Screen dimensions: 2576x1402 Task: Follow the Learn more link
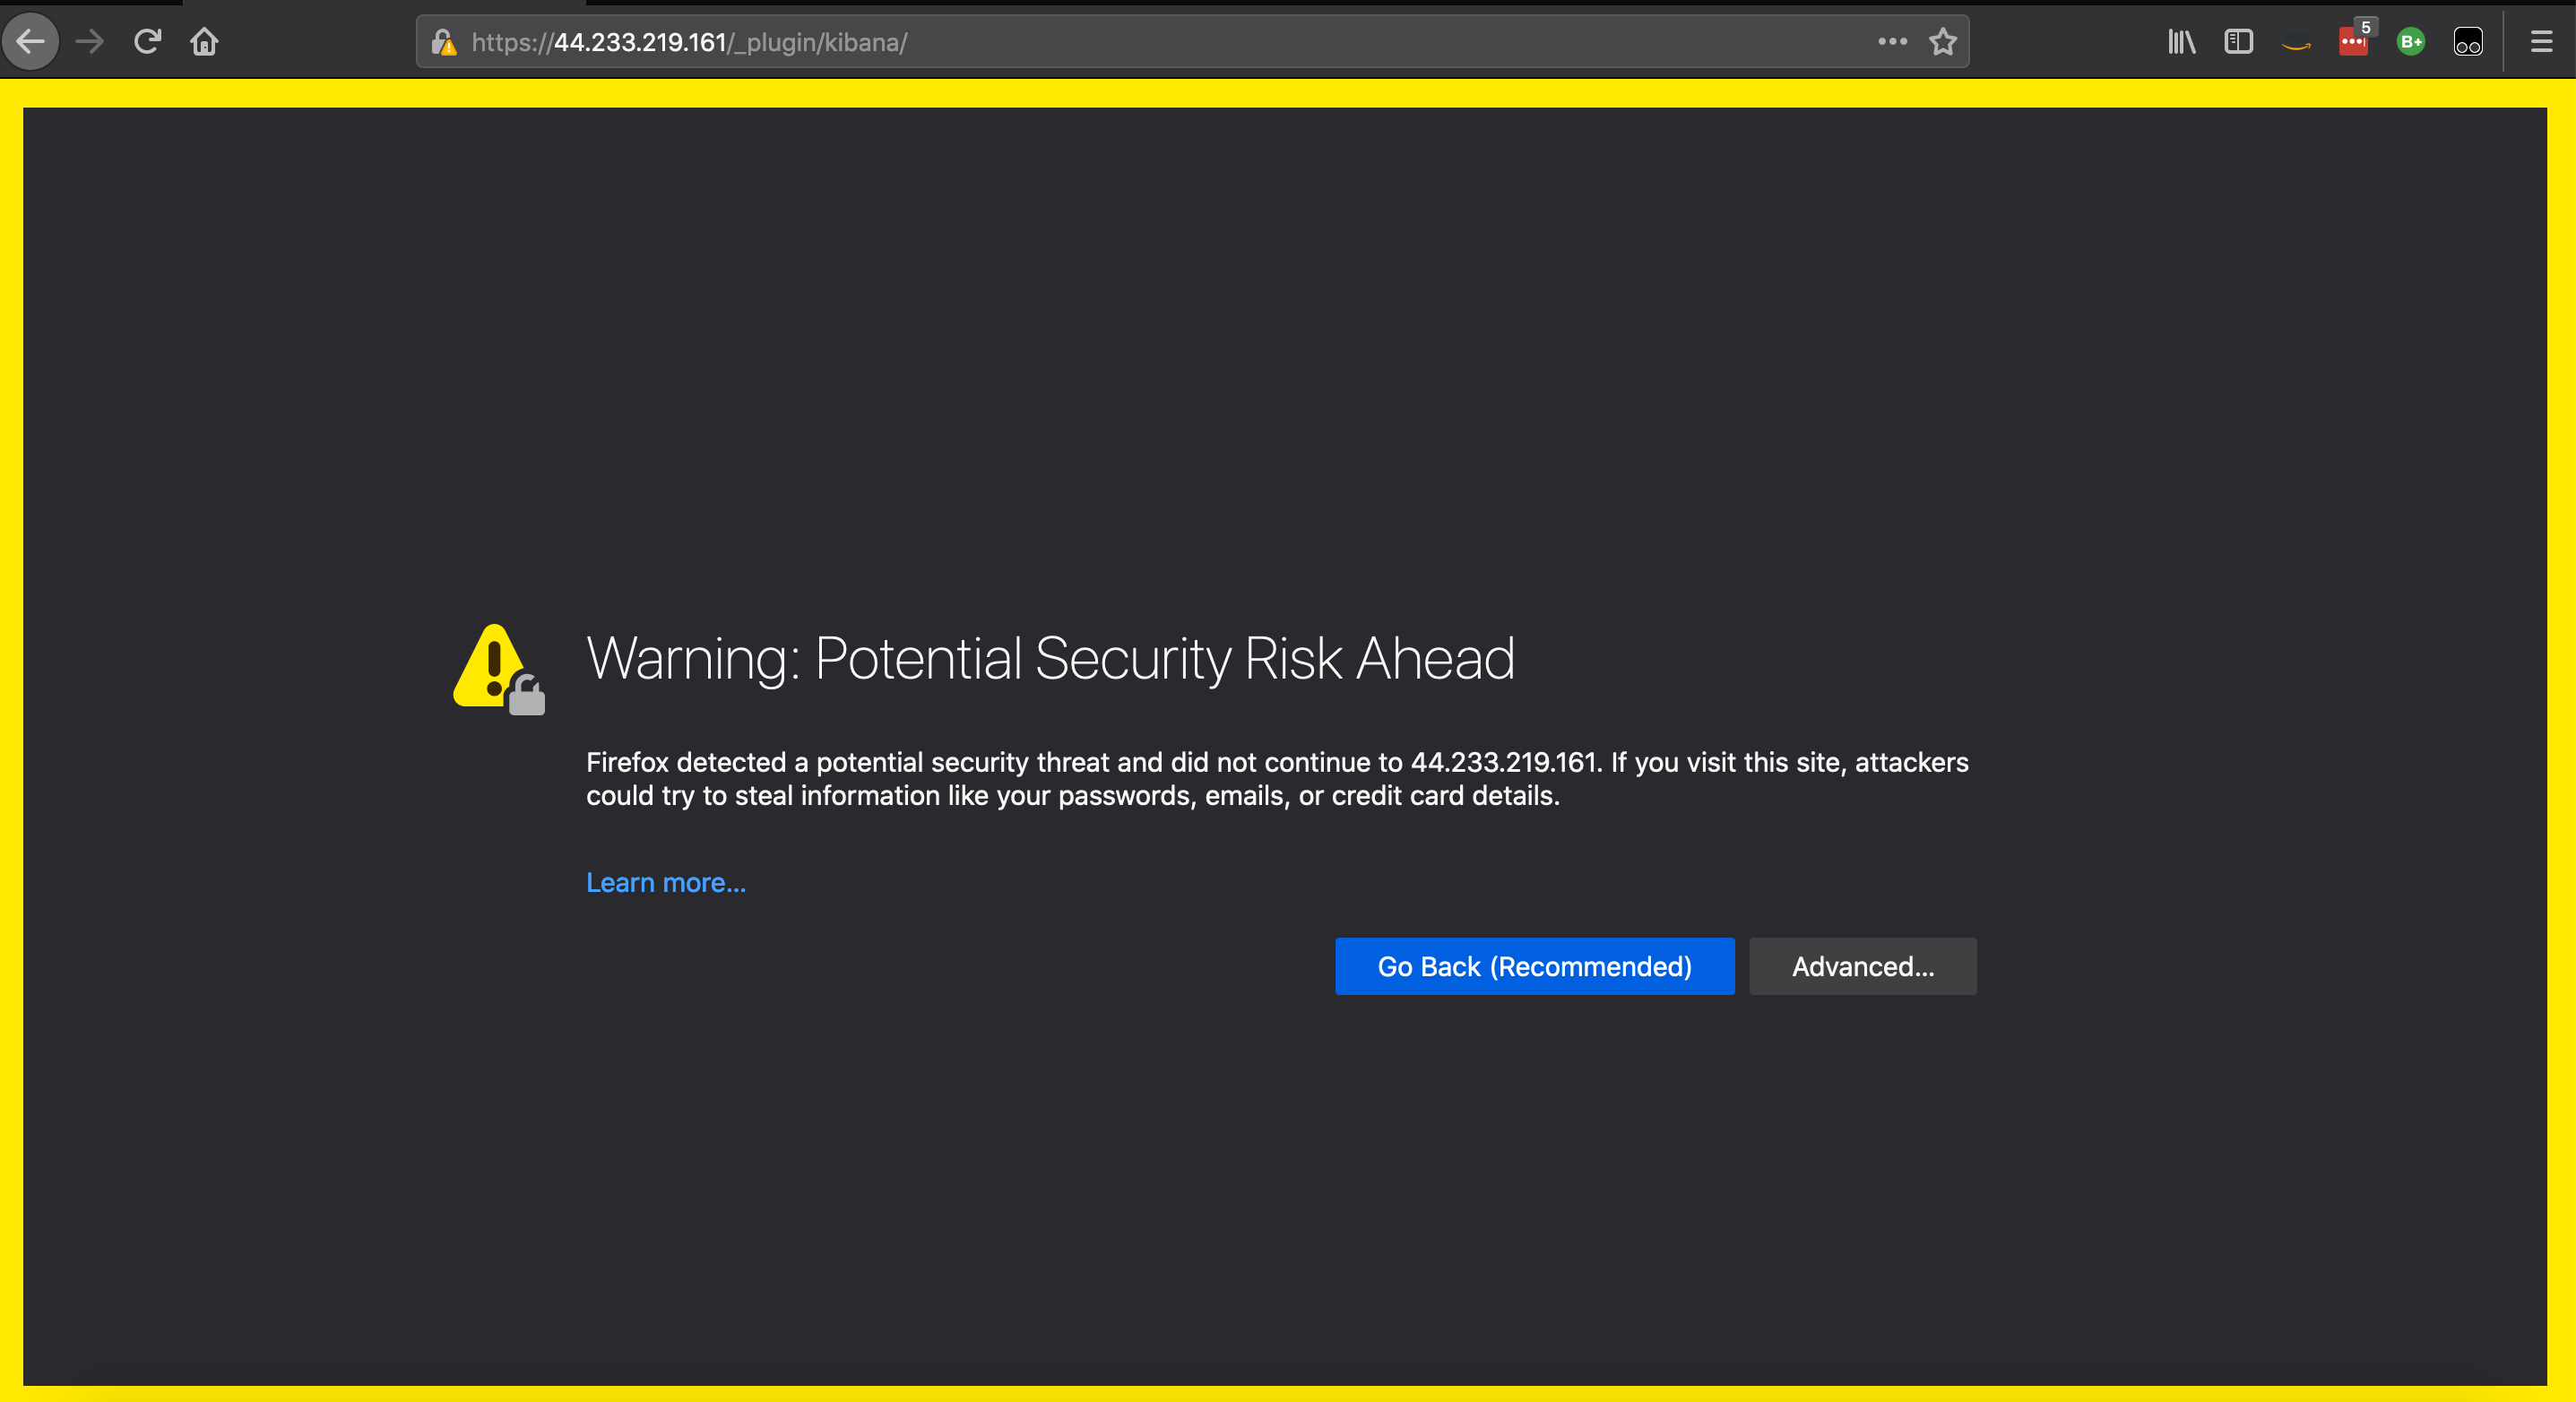[665, 882]
